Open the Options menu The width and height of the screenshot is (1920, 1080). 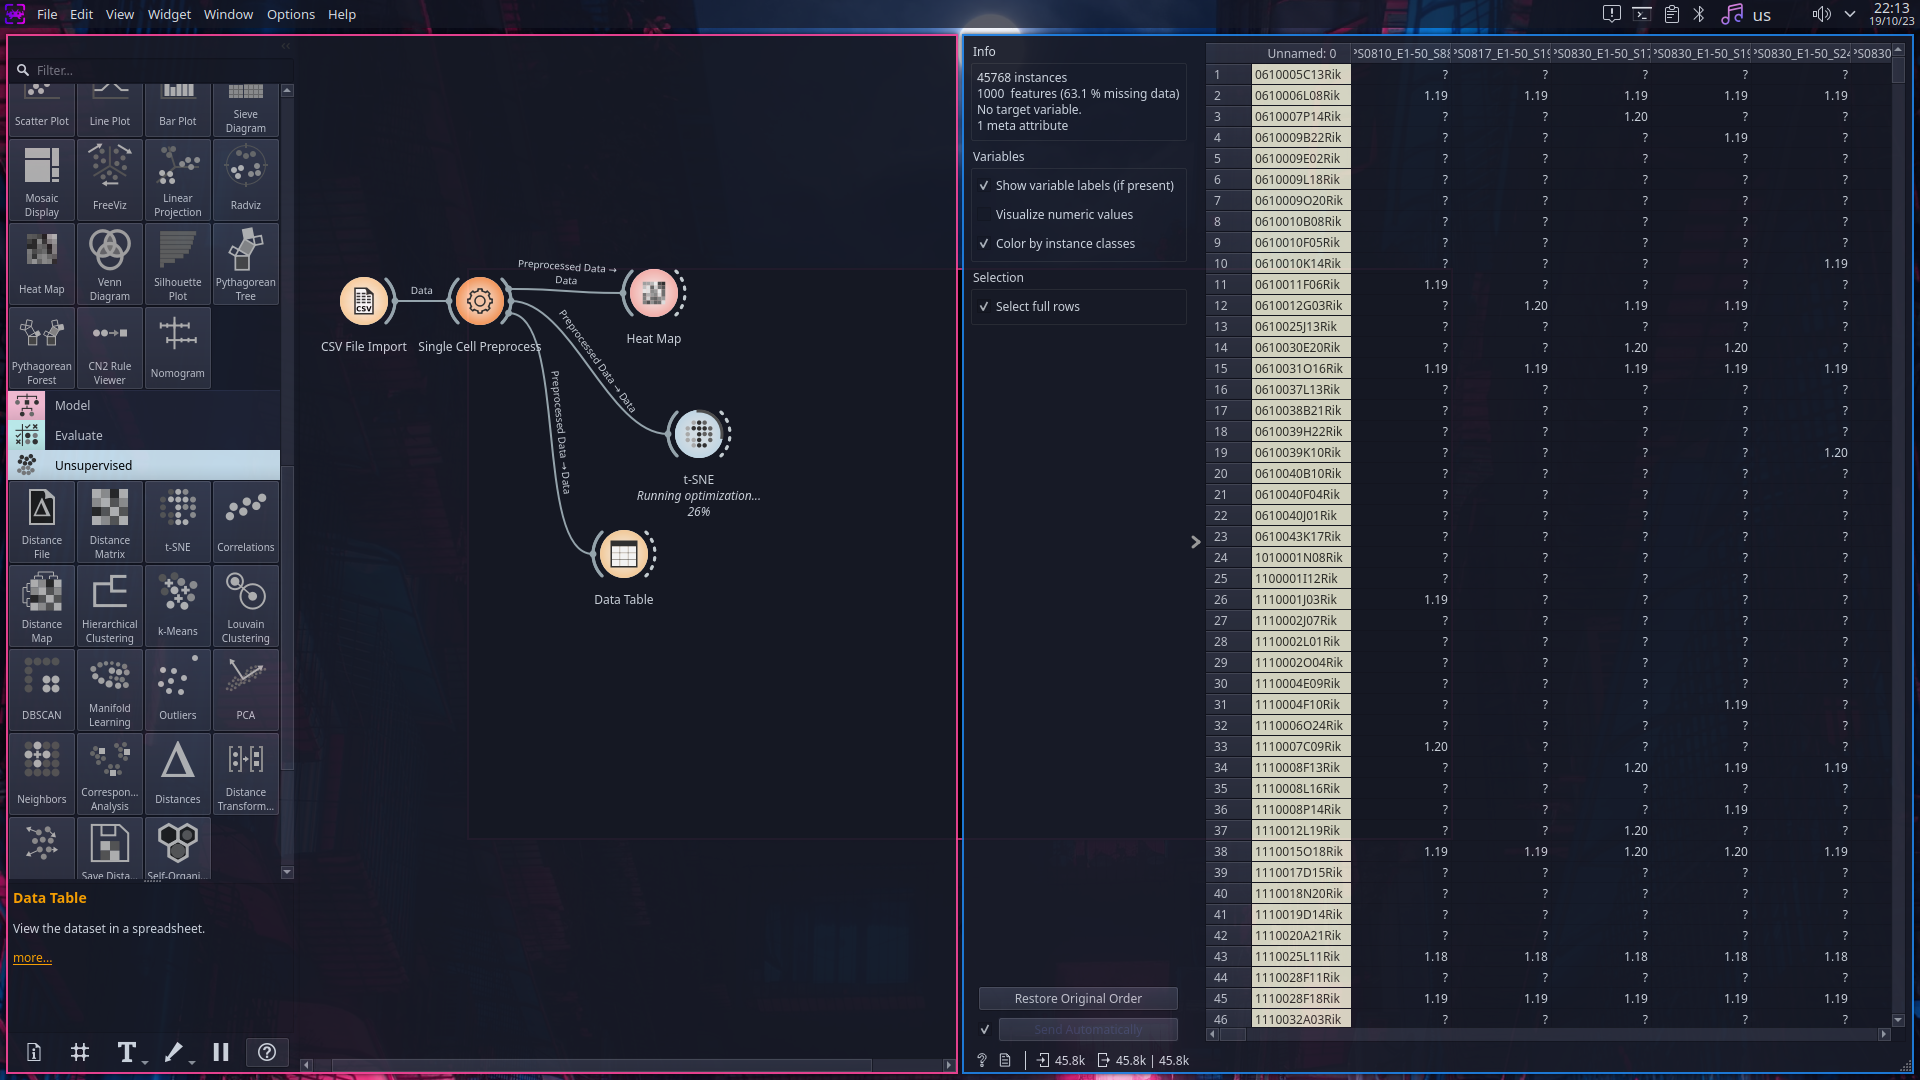pos(290,14)
